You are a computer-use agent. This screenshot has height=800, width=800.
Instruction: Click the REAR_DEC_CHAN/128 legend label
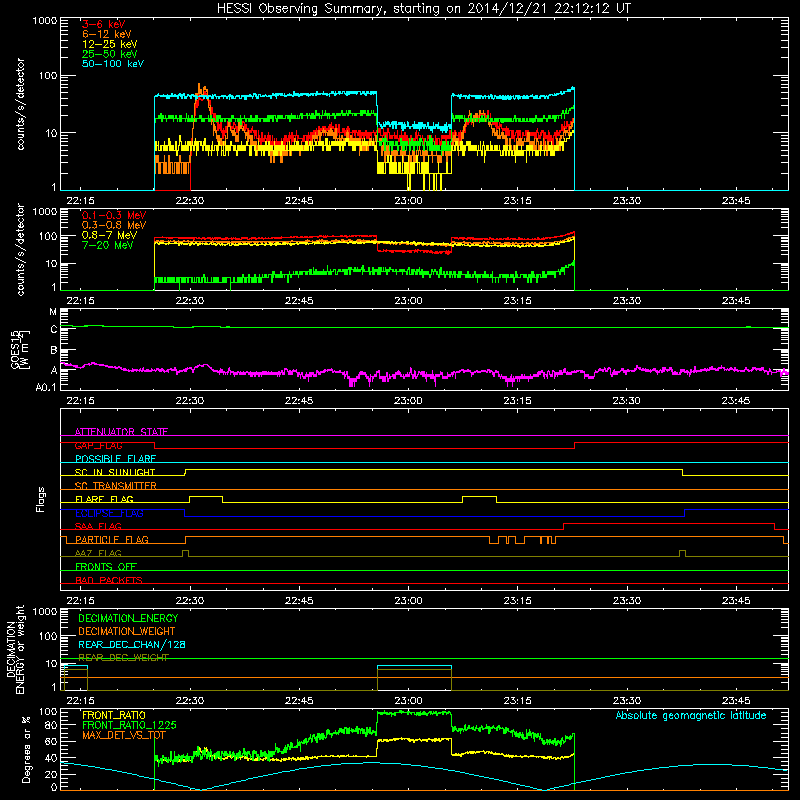tap(132, 645)
